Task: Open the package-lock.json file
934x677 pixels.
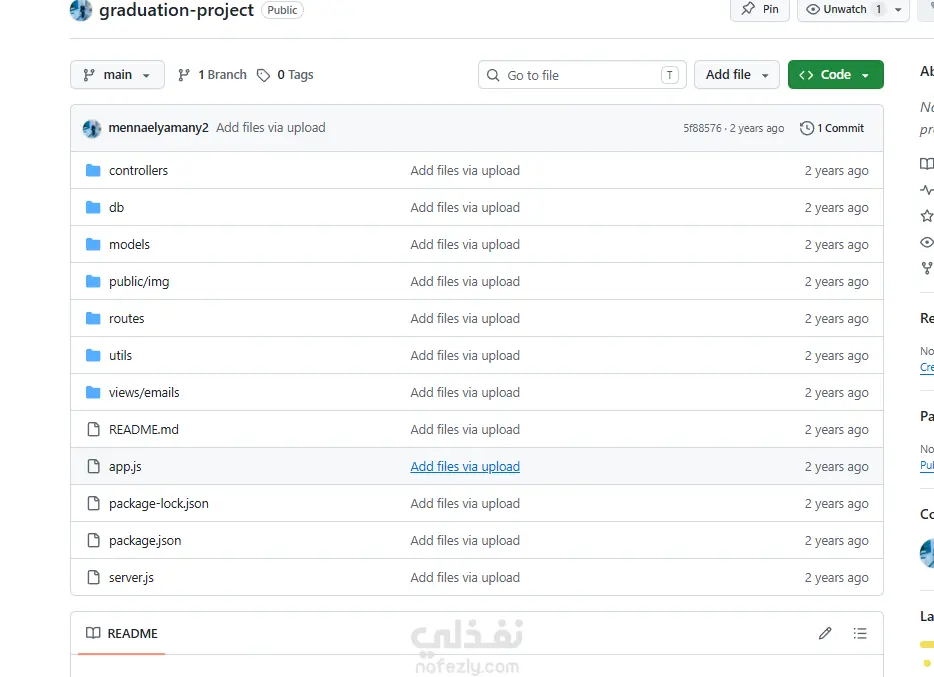Action: coord(158,504)
